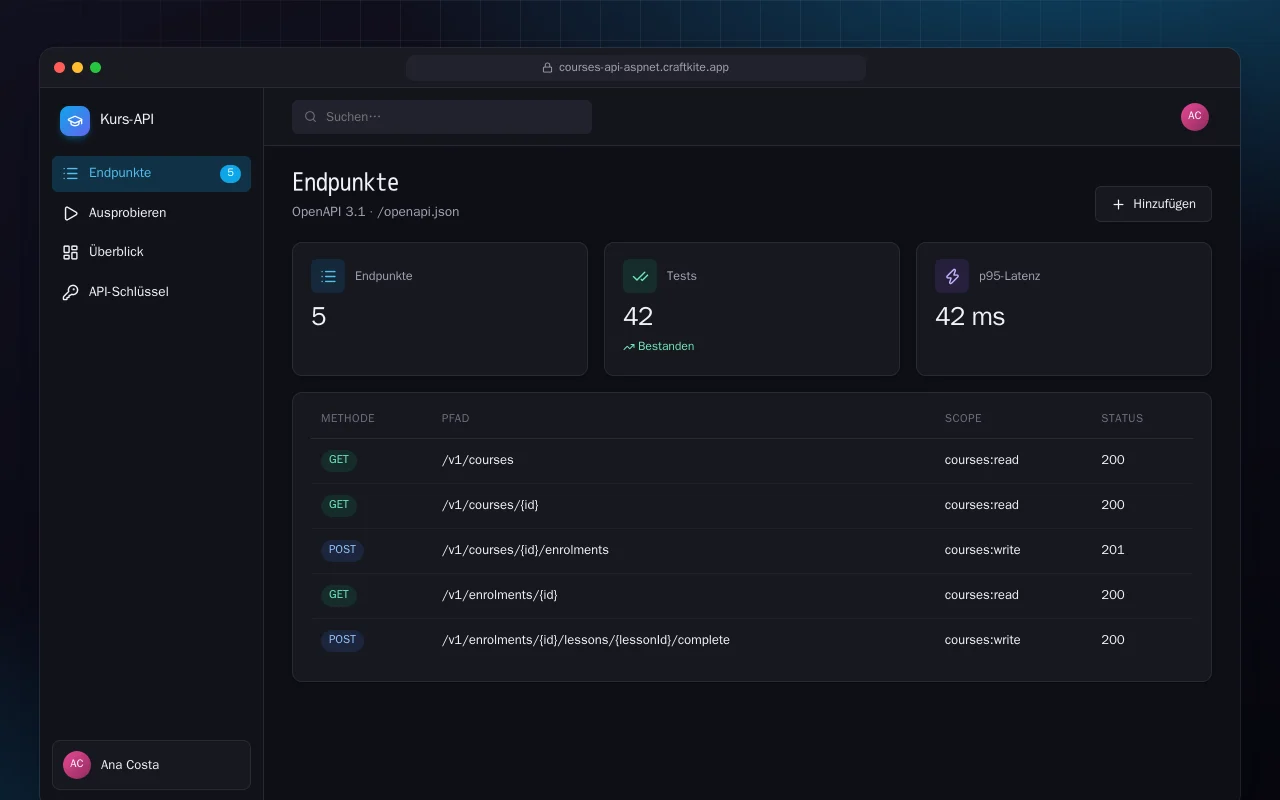Viewport: 1280px width, 800px height.
Task: Open the Ana Costa profile card
Action: (151, 765)
